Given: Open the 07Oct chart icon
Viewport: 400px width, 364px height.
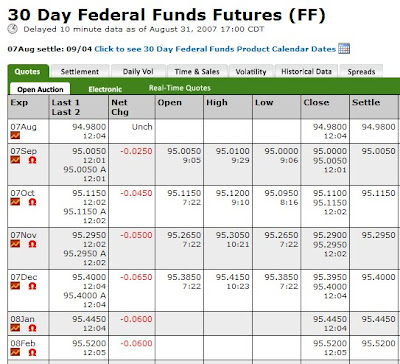Looking at the screenshot, I should tap(15, 202).
